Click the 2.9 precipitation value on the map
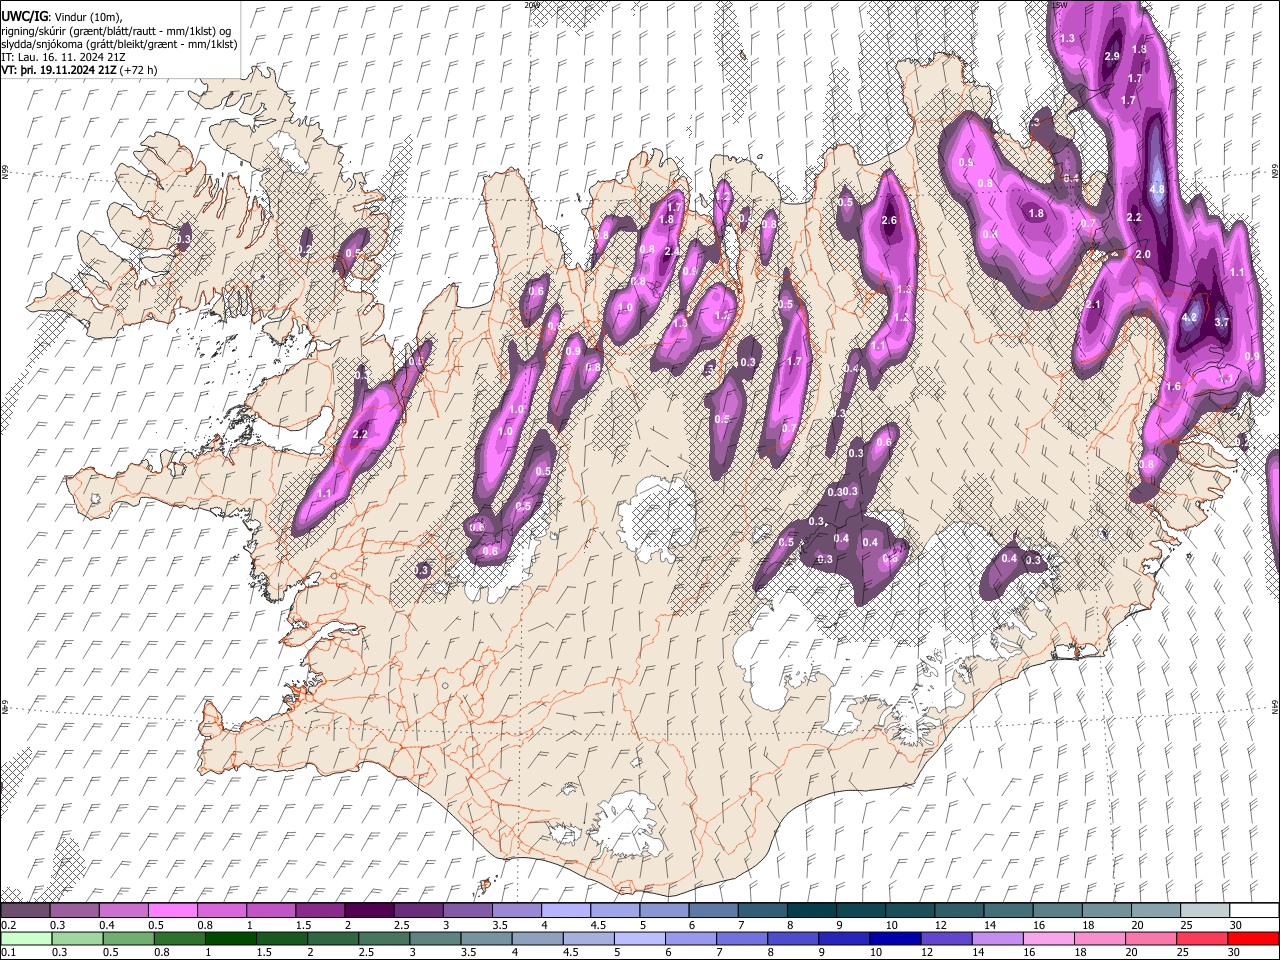 (1112, 56)
